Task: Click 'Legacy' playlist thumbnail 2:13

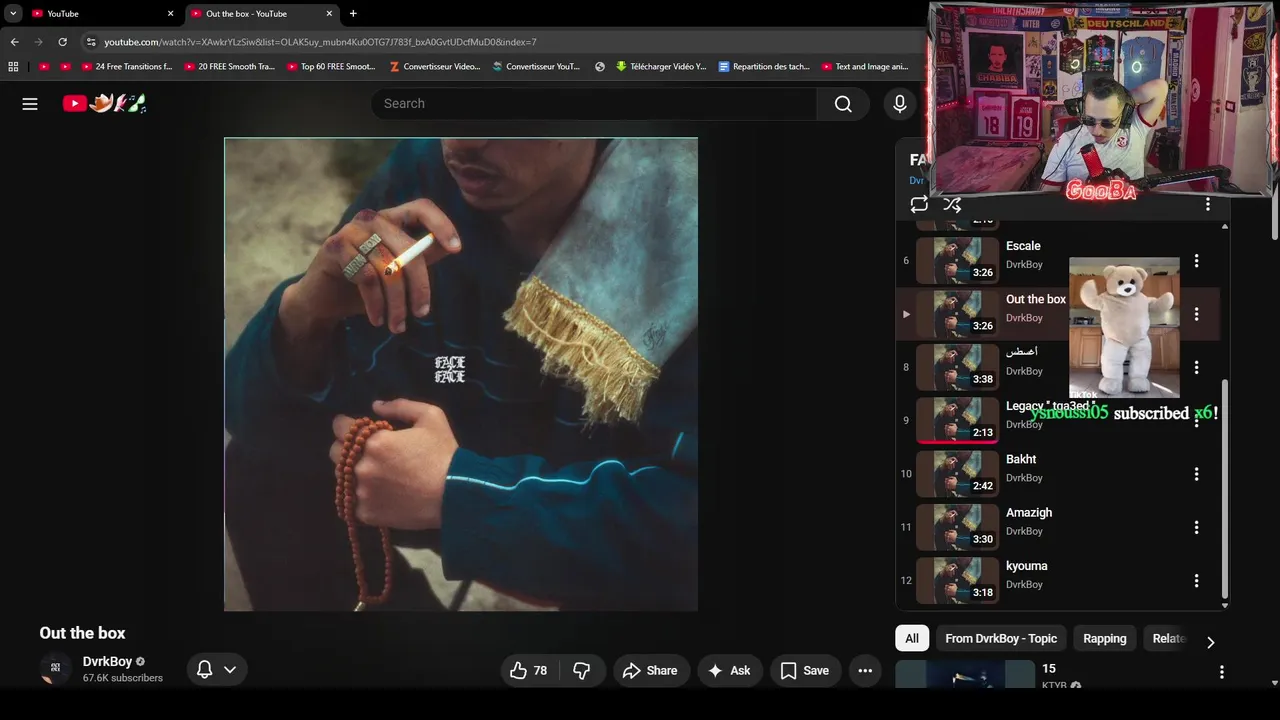Action: (958, 420)
